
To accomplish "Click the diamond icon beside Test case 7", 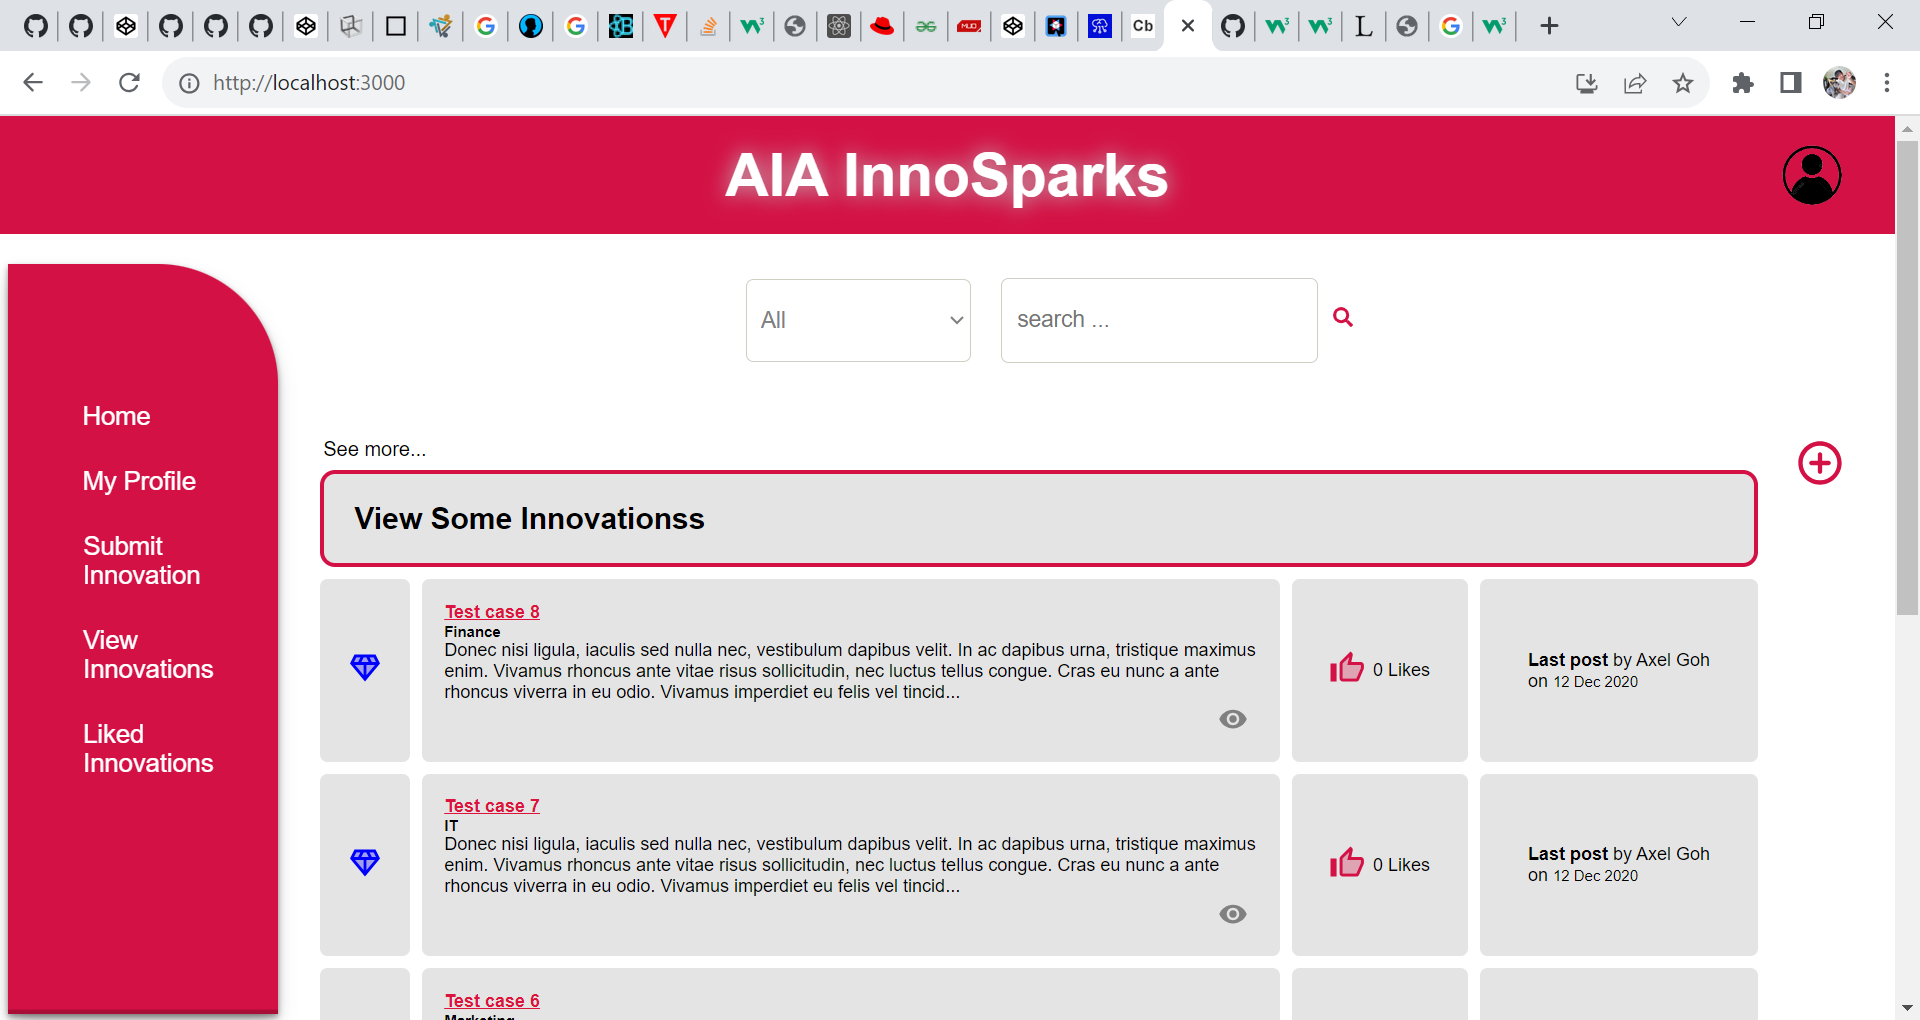I will pos(365,861).
